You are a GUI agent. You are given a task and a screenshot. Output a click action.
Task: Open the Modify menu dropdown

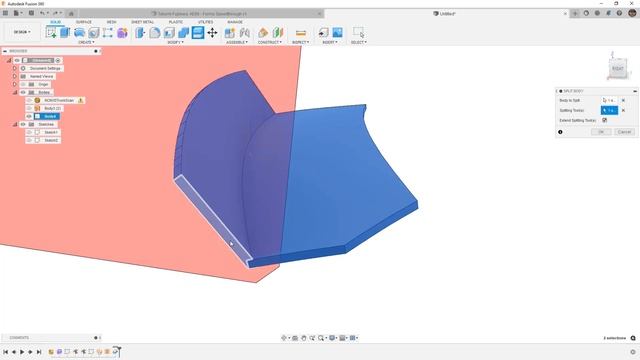point(176,42)
